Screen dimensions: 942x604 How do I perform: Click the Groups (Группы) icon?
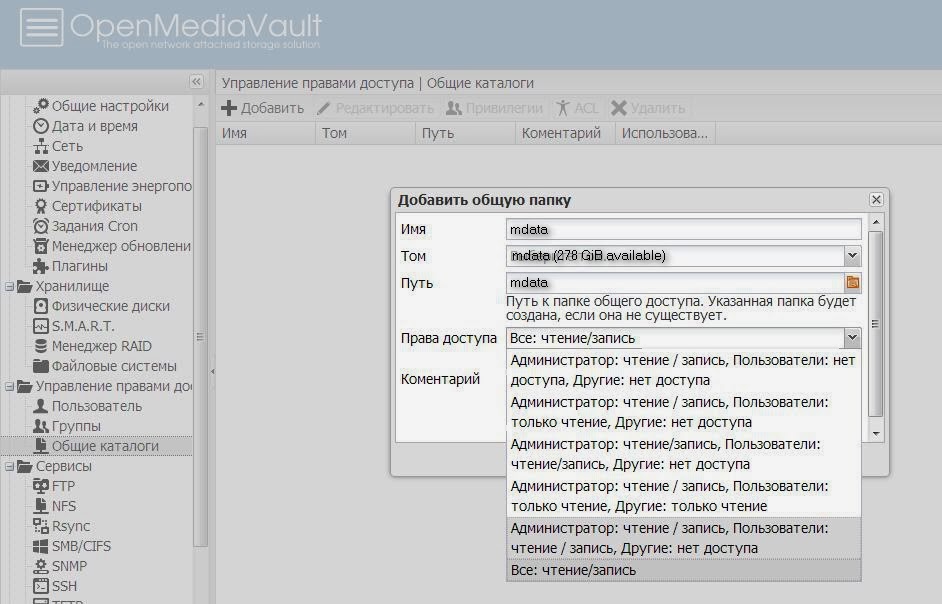pyautogui.click(x=40, y=426)
